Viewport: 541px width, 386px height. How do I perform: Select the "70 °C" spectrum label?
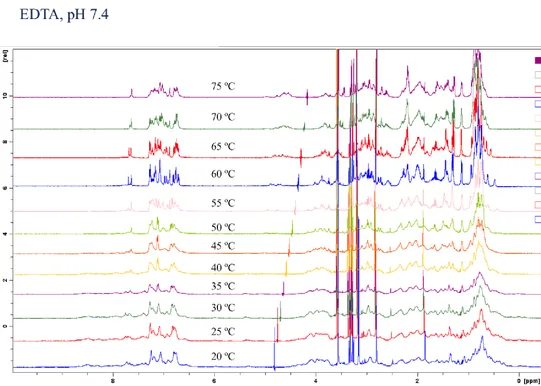[223, 117]
